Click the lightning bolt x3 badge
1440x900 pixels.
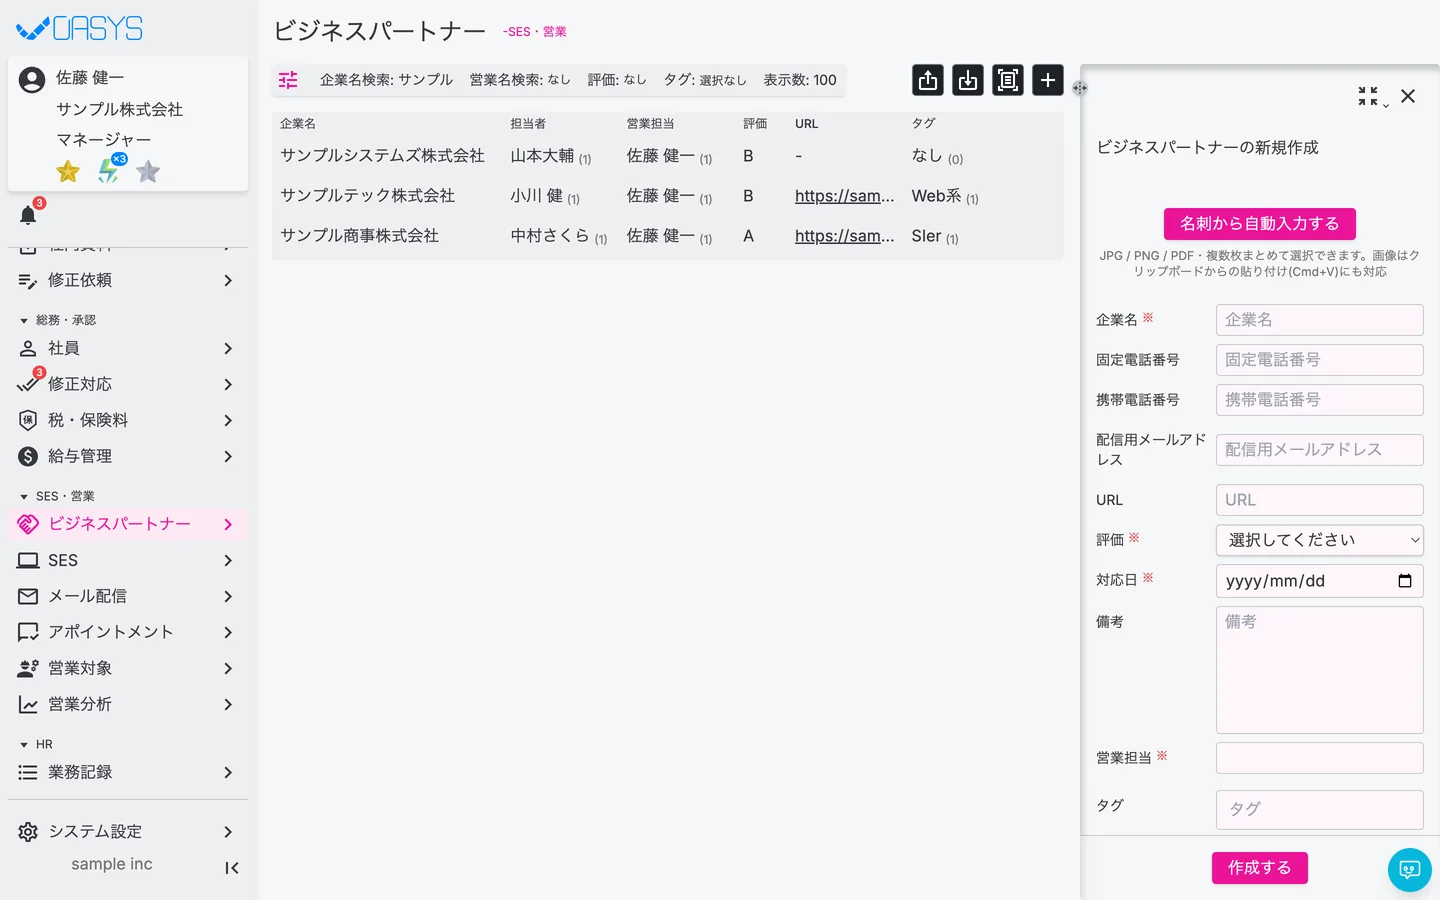point(109,170)
